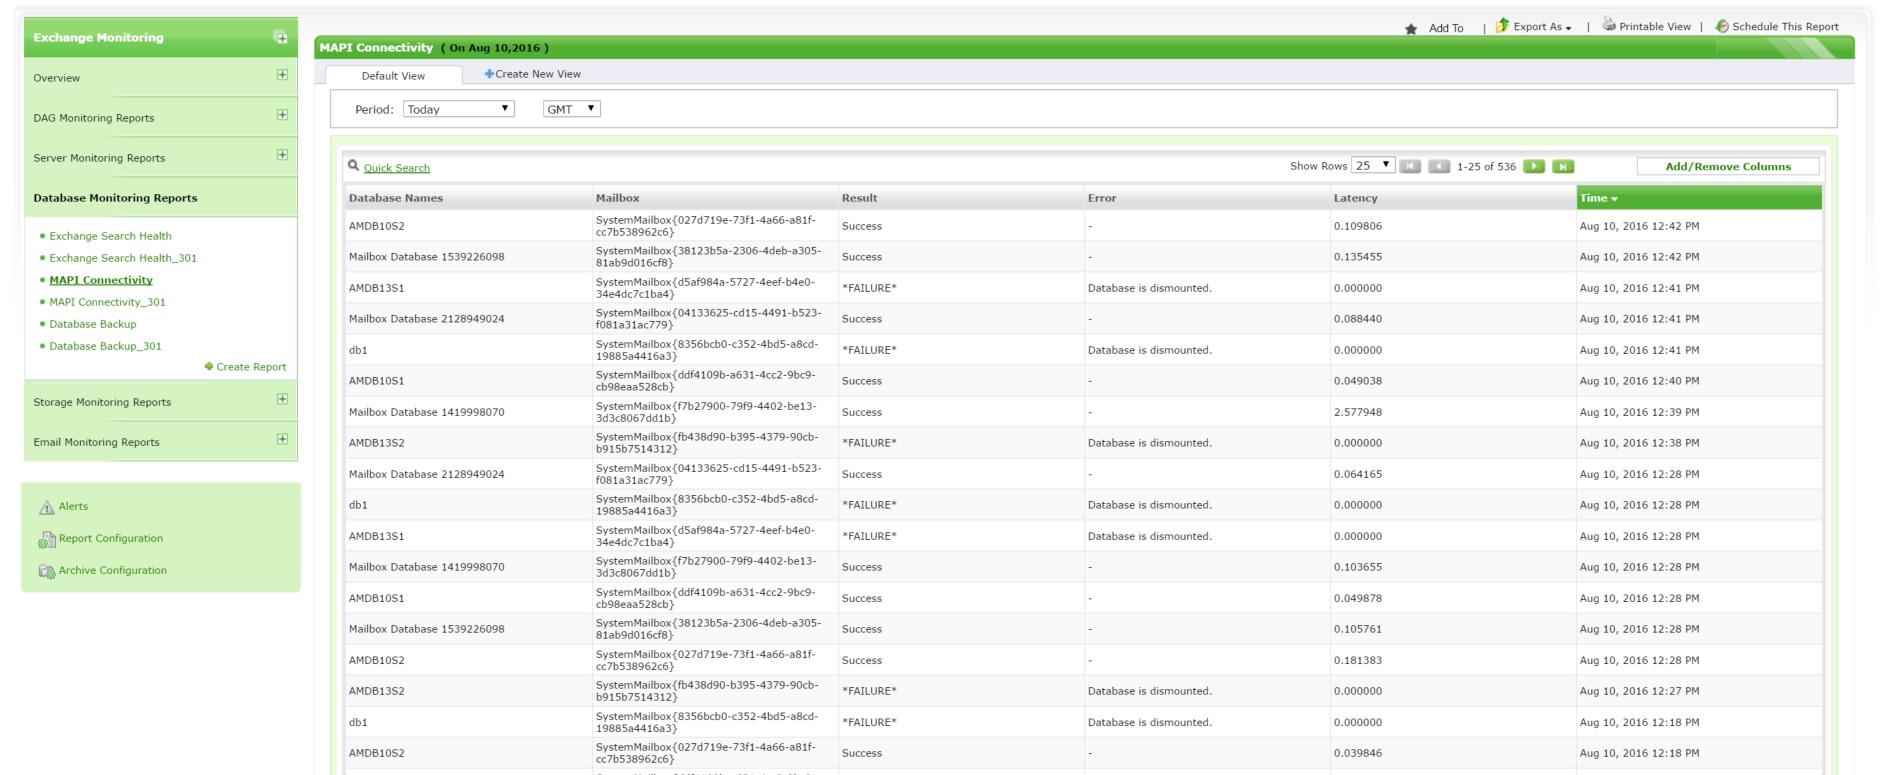The height and width of the screenshot is (775, 1881).
Task: Open the Period dropdown
Action: [x=458, y=109]
